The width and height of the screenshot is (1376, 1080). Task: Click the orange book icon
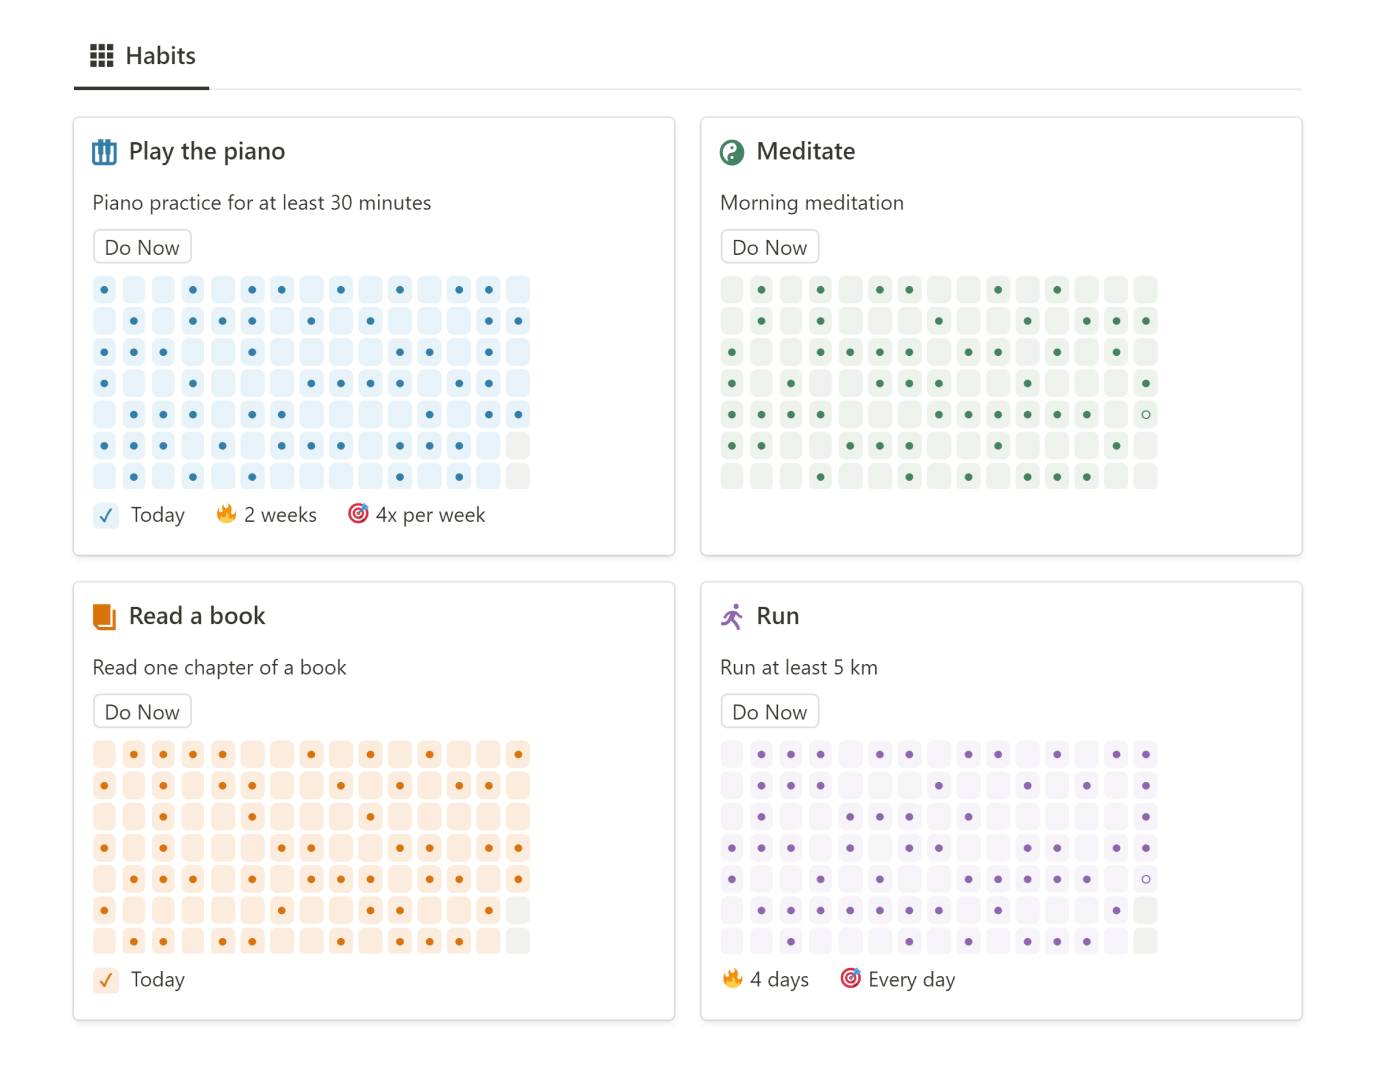(104, 617)
